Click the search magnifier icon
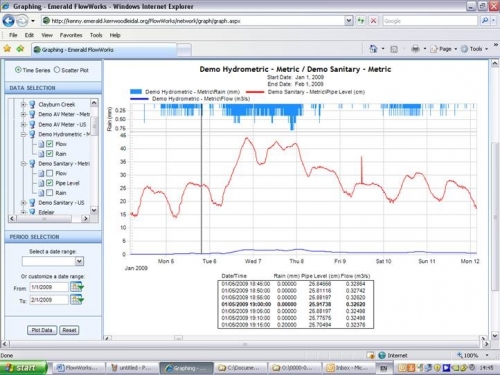Screen dimensions: 500x375 coord(485,21)
